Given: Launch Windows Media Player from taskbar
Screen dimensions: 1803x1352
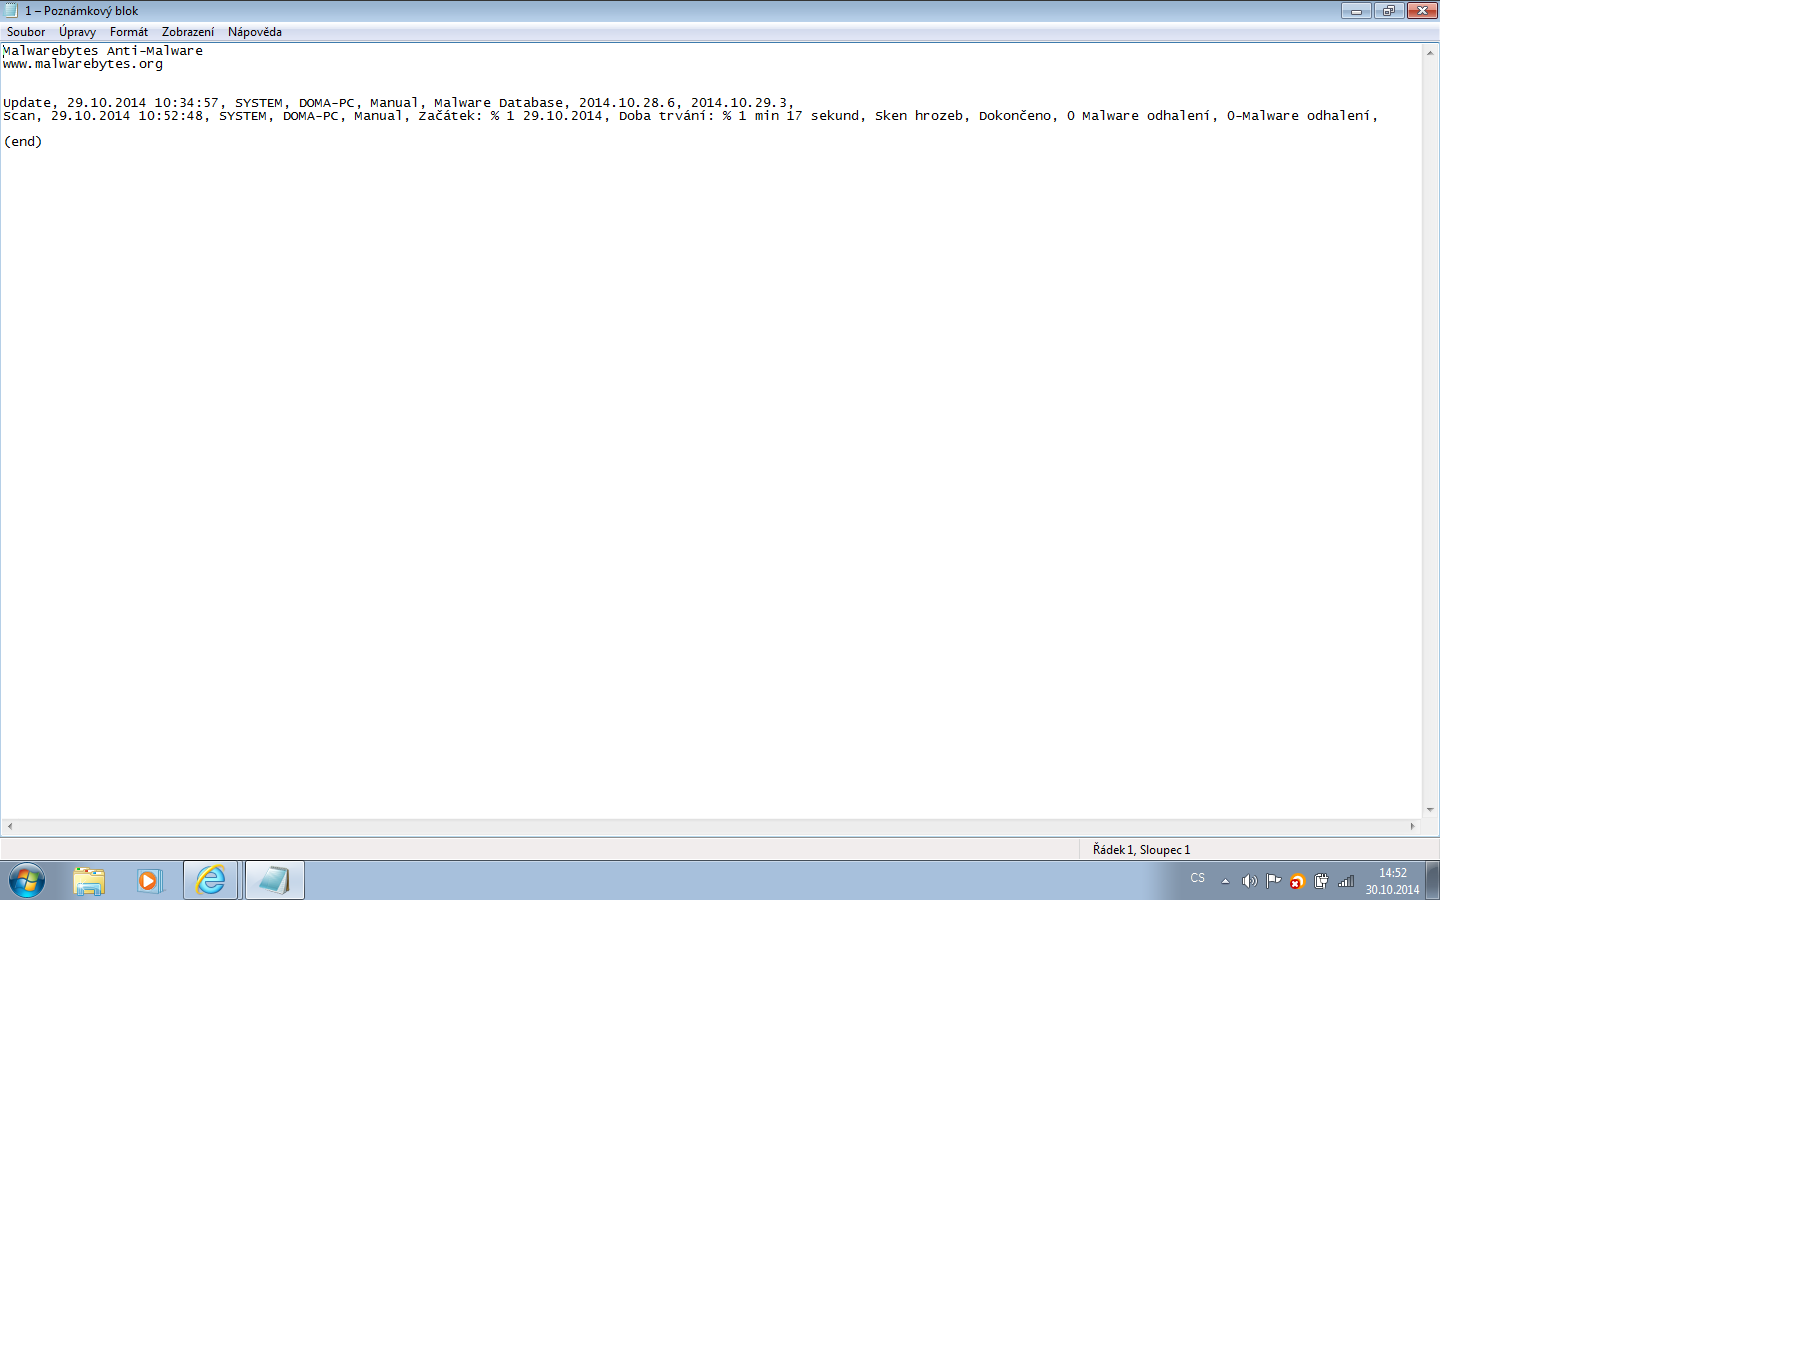Looking at the screenshot, I should pyautogui.click(x=149, y=881).
